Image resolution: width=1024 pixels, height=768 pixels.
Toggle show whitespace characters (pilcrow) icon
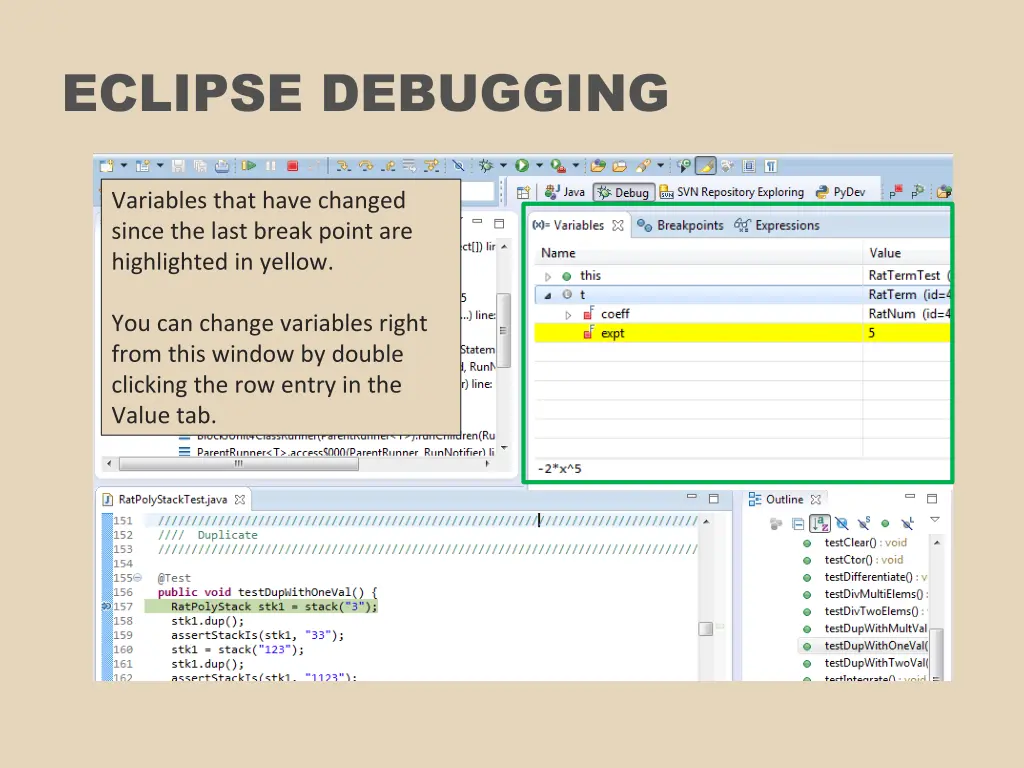tap(770, 166)
